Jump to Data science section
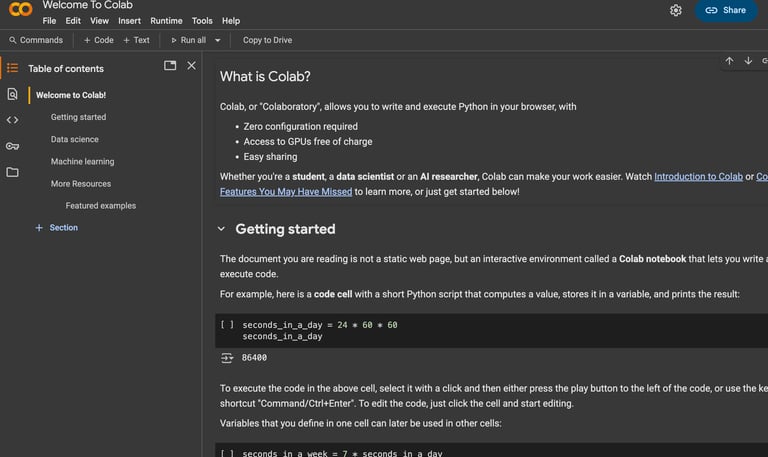 (74, 139)
